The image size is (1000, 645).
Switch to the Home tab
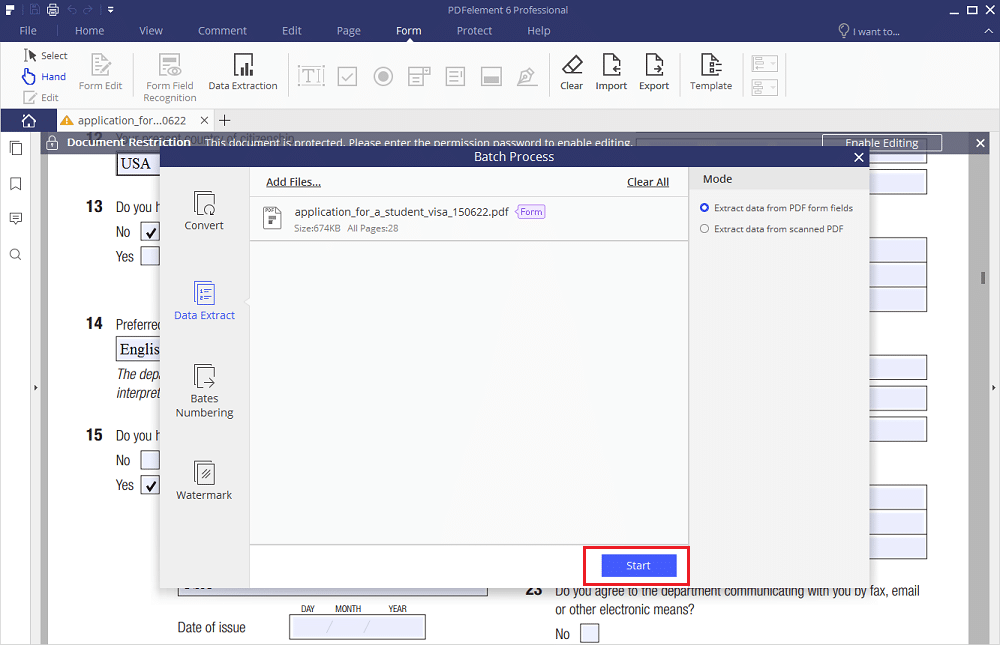(89, 31)
